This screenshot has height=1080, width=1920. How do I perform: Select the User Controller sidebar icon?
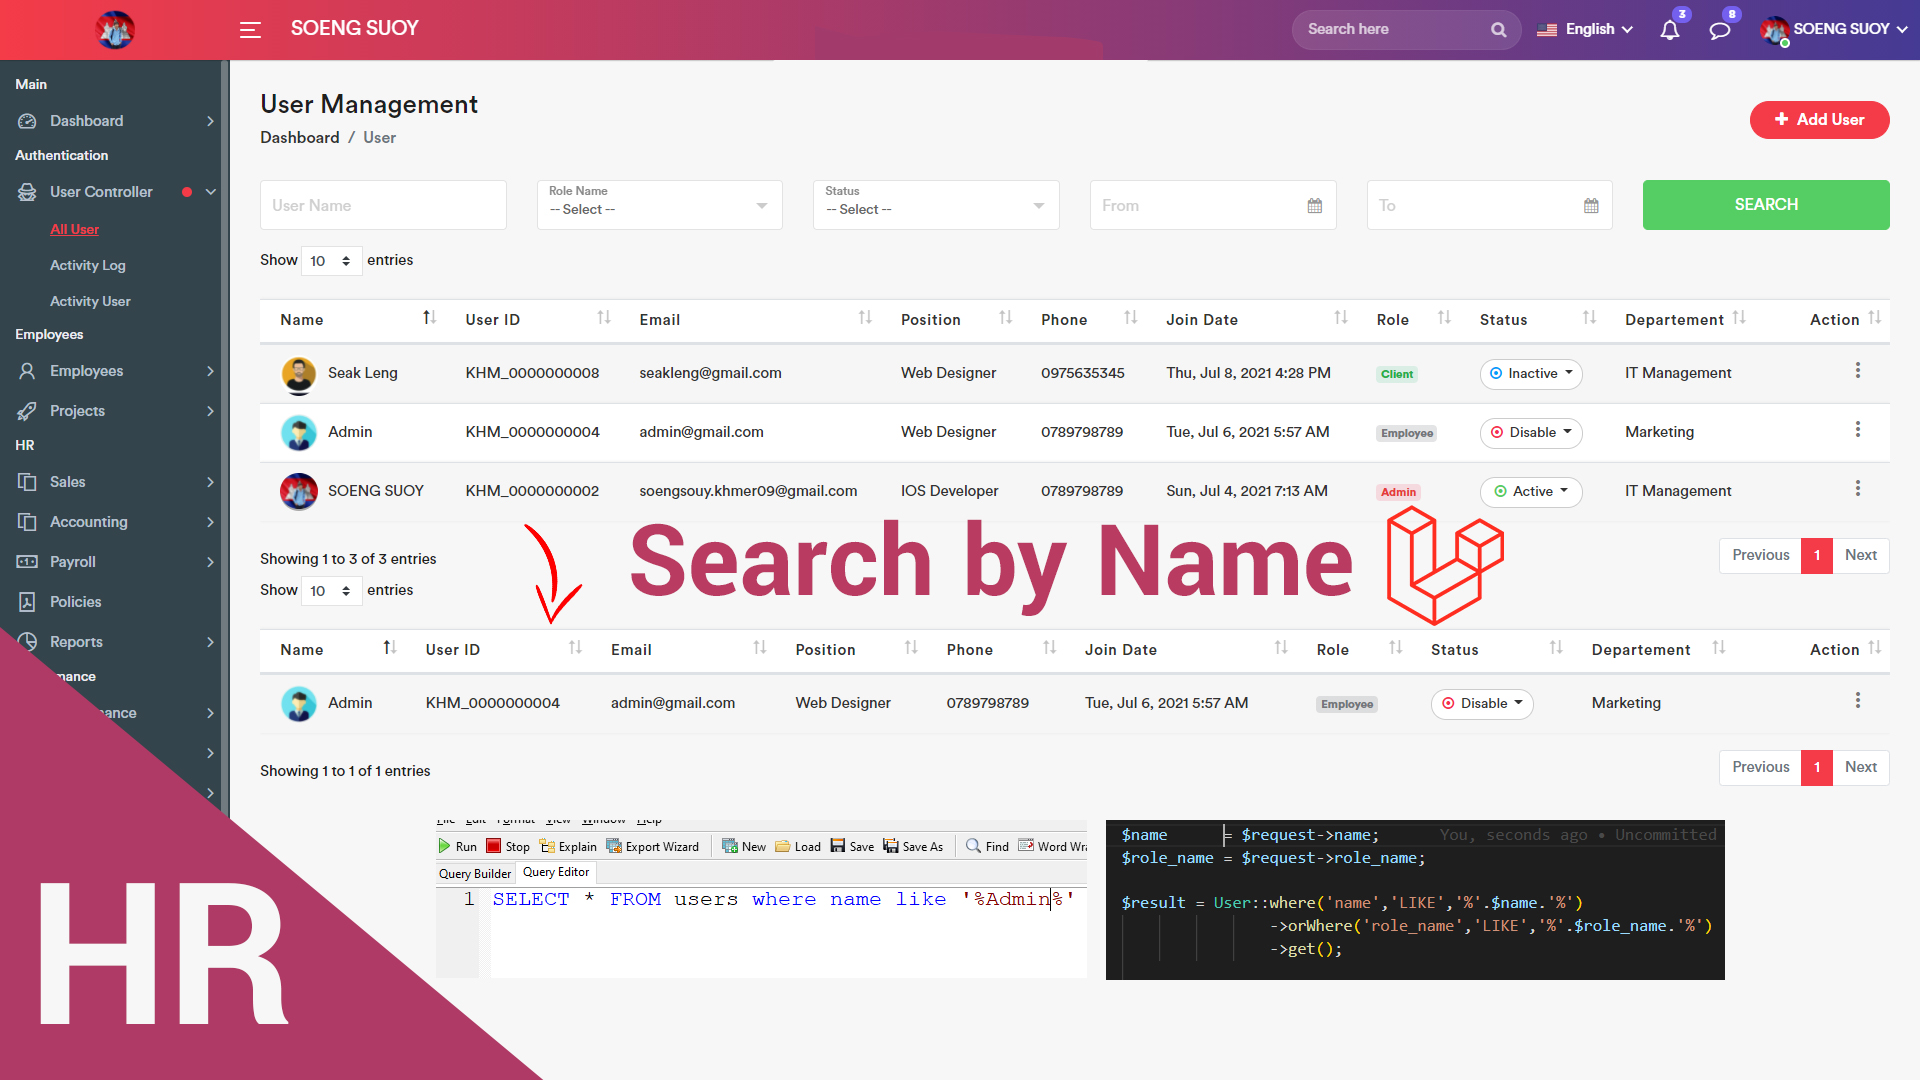pyautogui.click(x=27, y=192)
